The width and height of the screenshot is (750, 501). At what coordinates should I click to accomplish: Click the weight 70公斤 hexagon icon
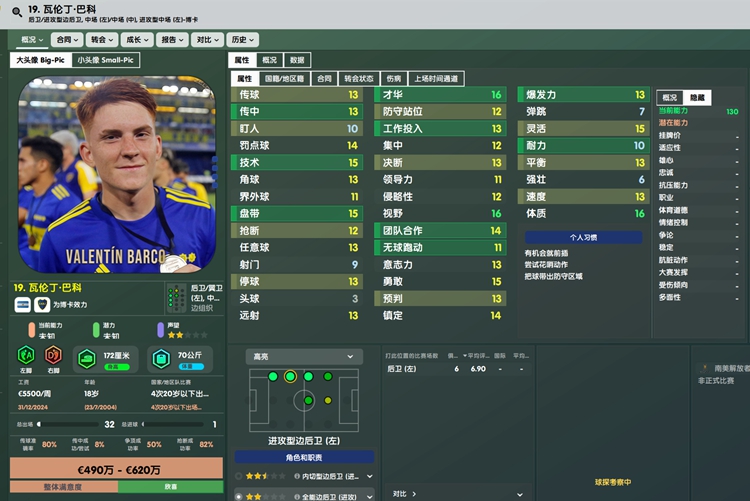(161, 359)
